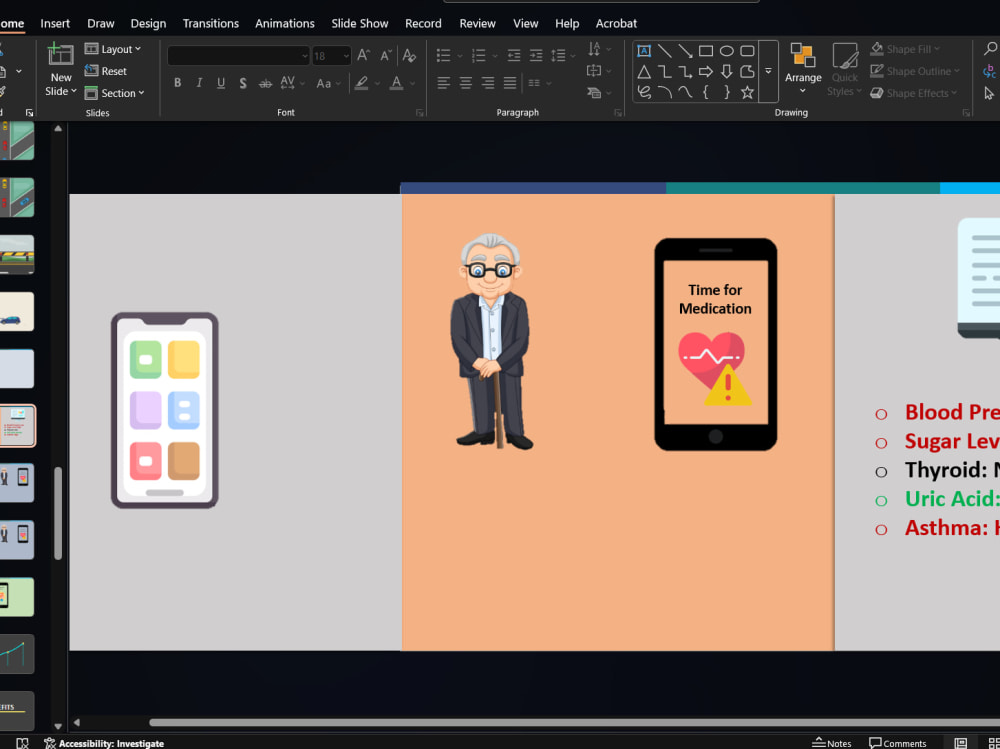The width and height of the screenshot is (1000, 749).
Task: Open the font name combo box
Action: tap(239, 56)
